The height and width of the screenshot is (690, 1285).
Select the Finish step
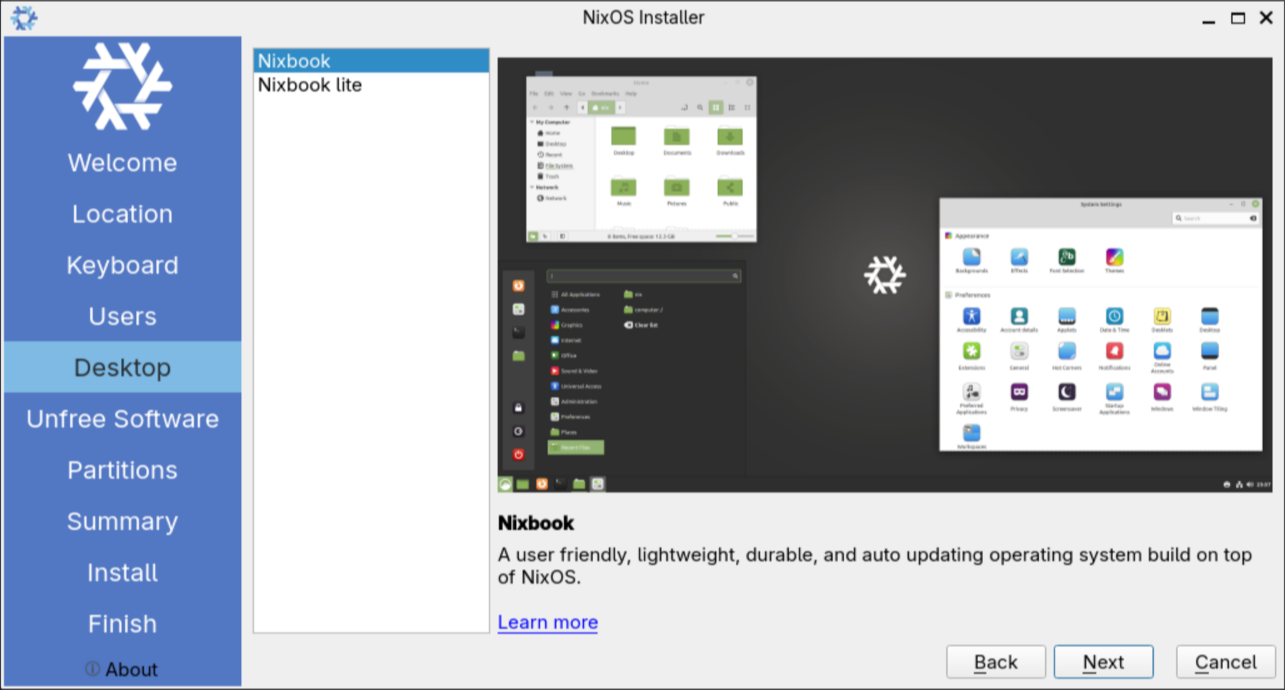(122, 624)
